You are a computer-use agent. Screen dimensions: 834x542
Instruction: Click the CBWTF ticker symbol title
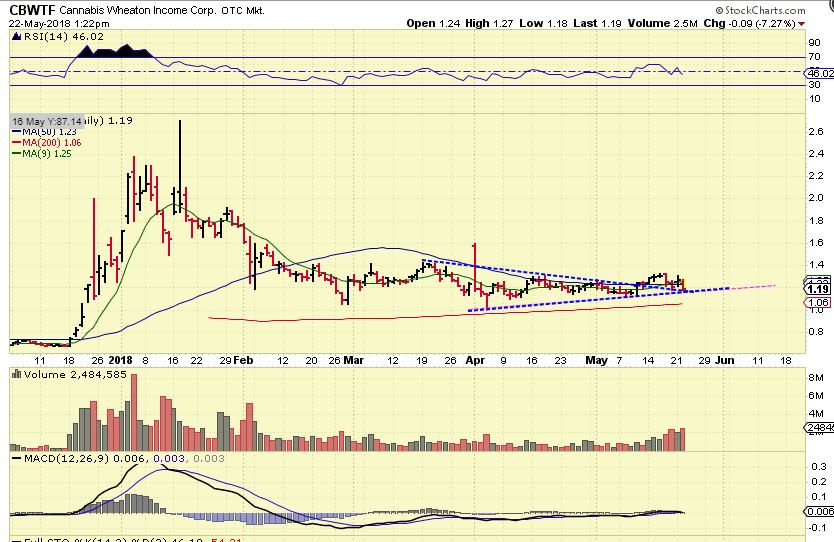pos(32,10)
